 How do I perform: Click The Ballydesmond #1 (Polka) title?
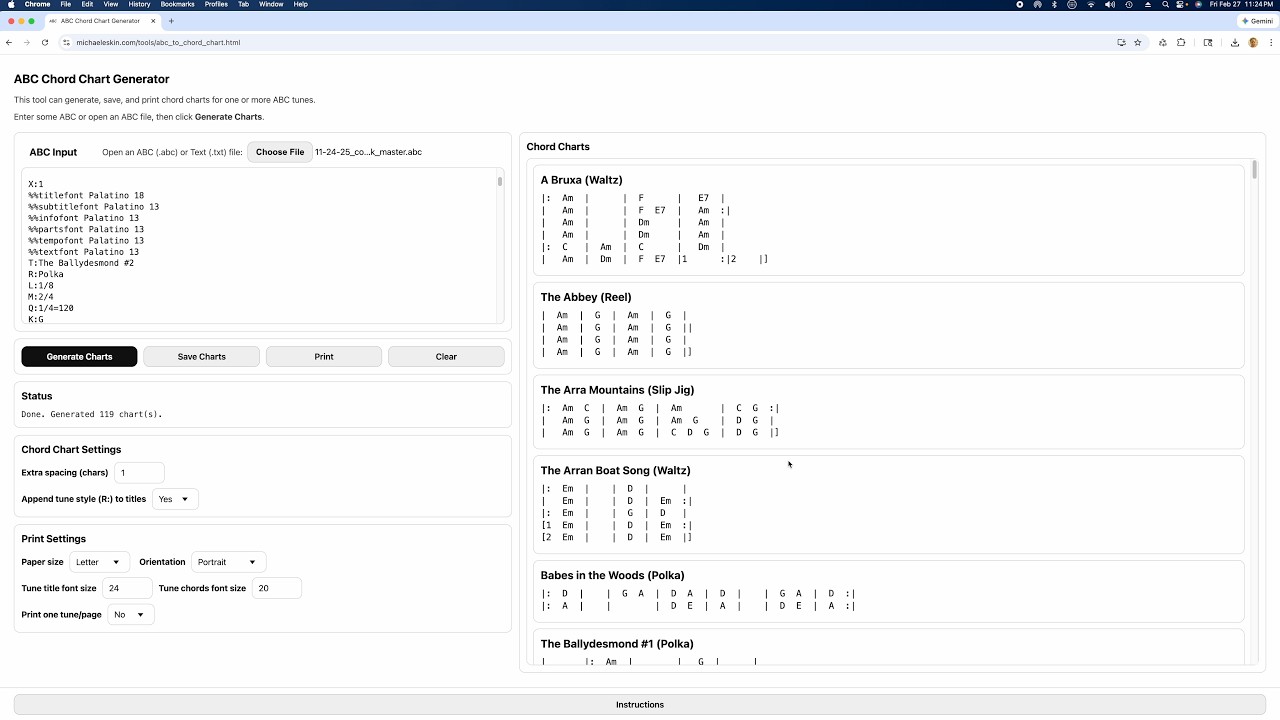click(x=617, y=644)
